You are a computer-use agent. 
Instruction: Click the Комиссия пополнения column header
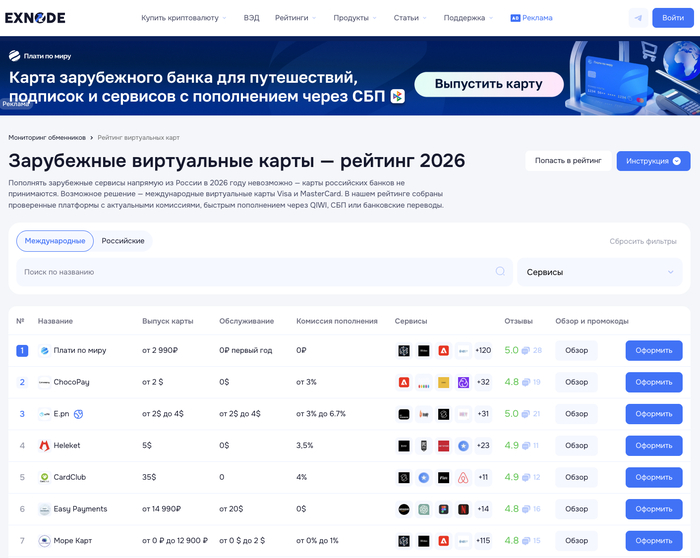337,321
